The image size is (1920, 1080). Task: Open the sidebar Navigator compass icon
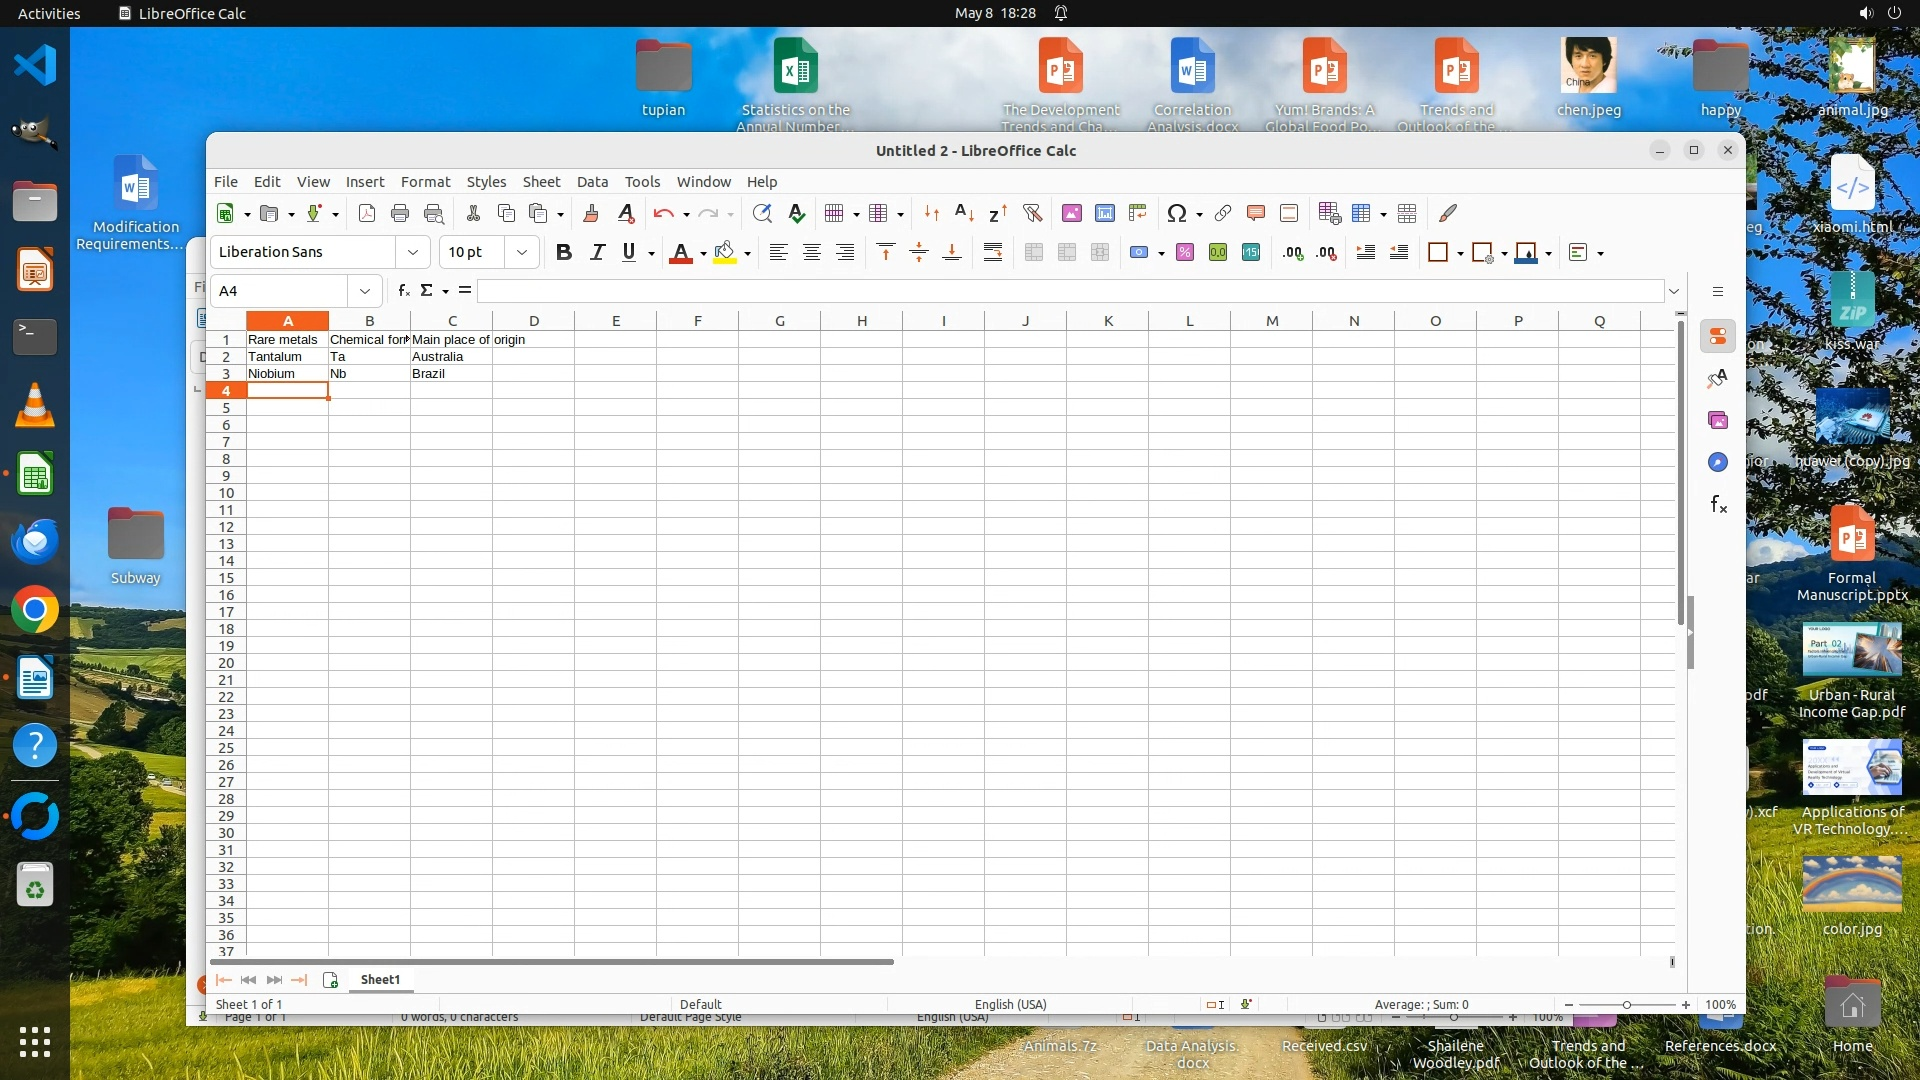coord(1717,462)
